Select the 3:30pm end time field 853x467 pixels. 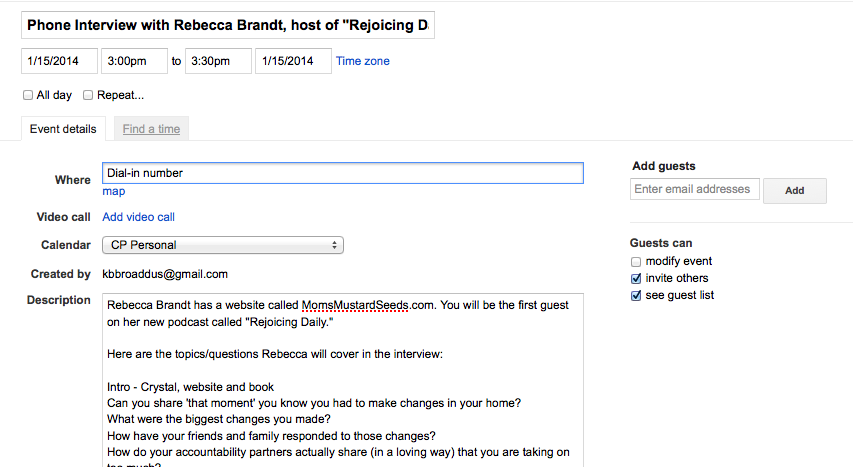click(218, 61)
